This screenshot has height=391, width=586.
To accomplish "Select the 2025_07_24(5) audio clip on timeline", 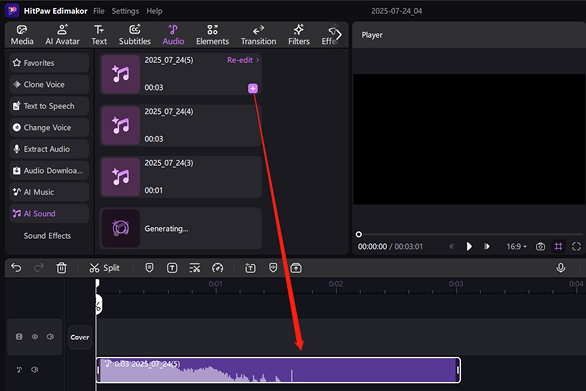I will pos(278,370).
